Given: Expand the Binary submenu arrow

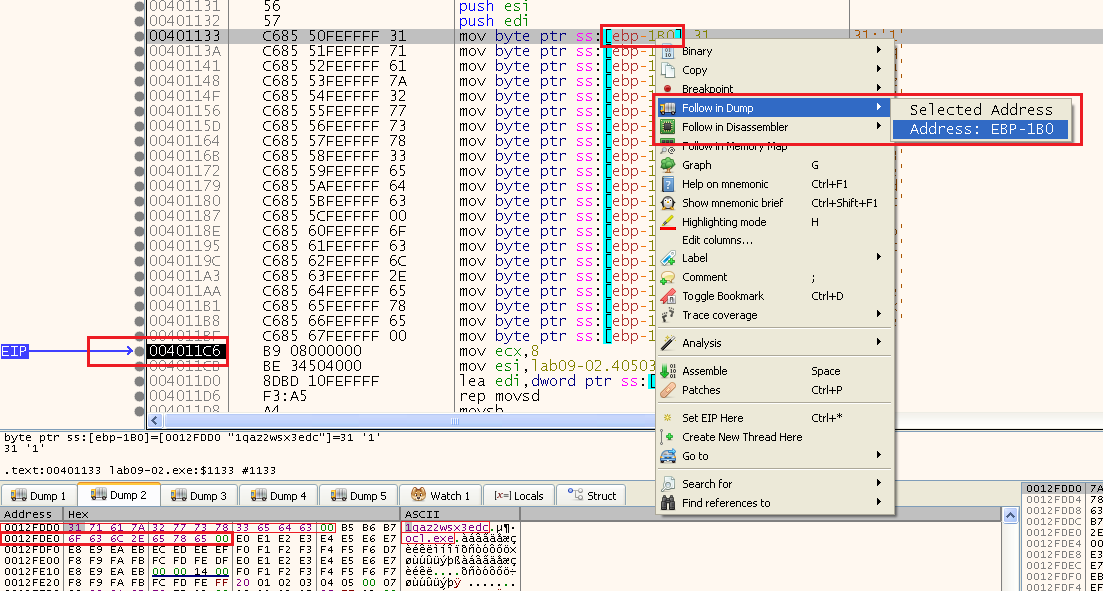Looking at the screenshot, I should click(x=879, y=51).
